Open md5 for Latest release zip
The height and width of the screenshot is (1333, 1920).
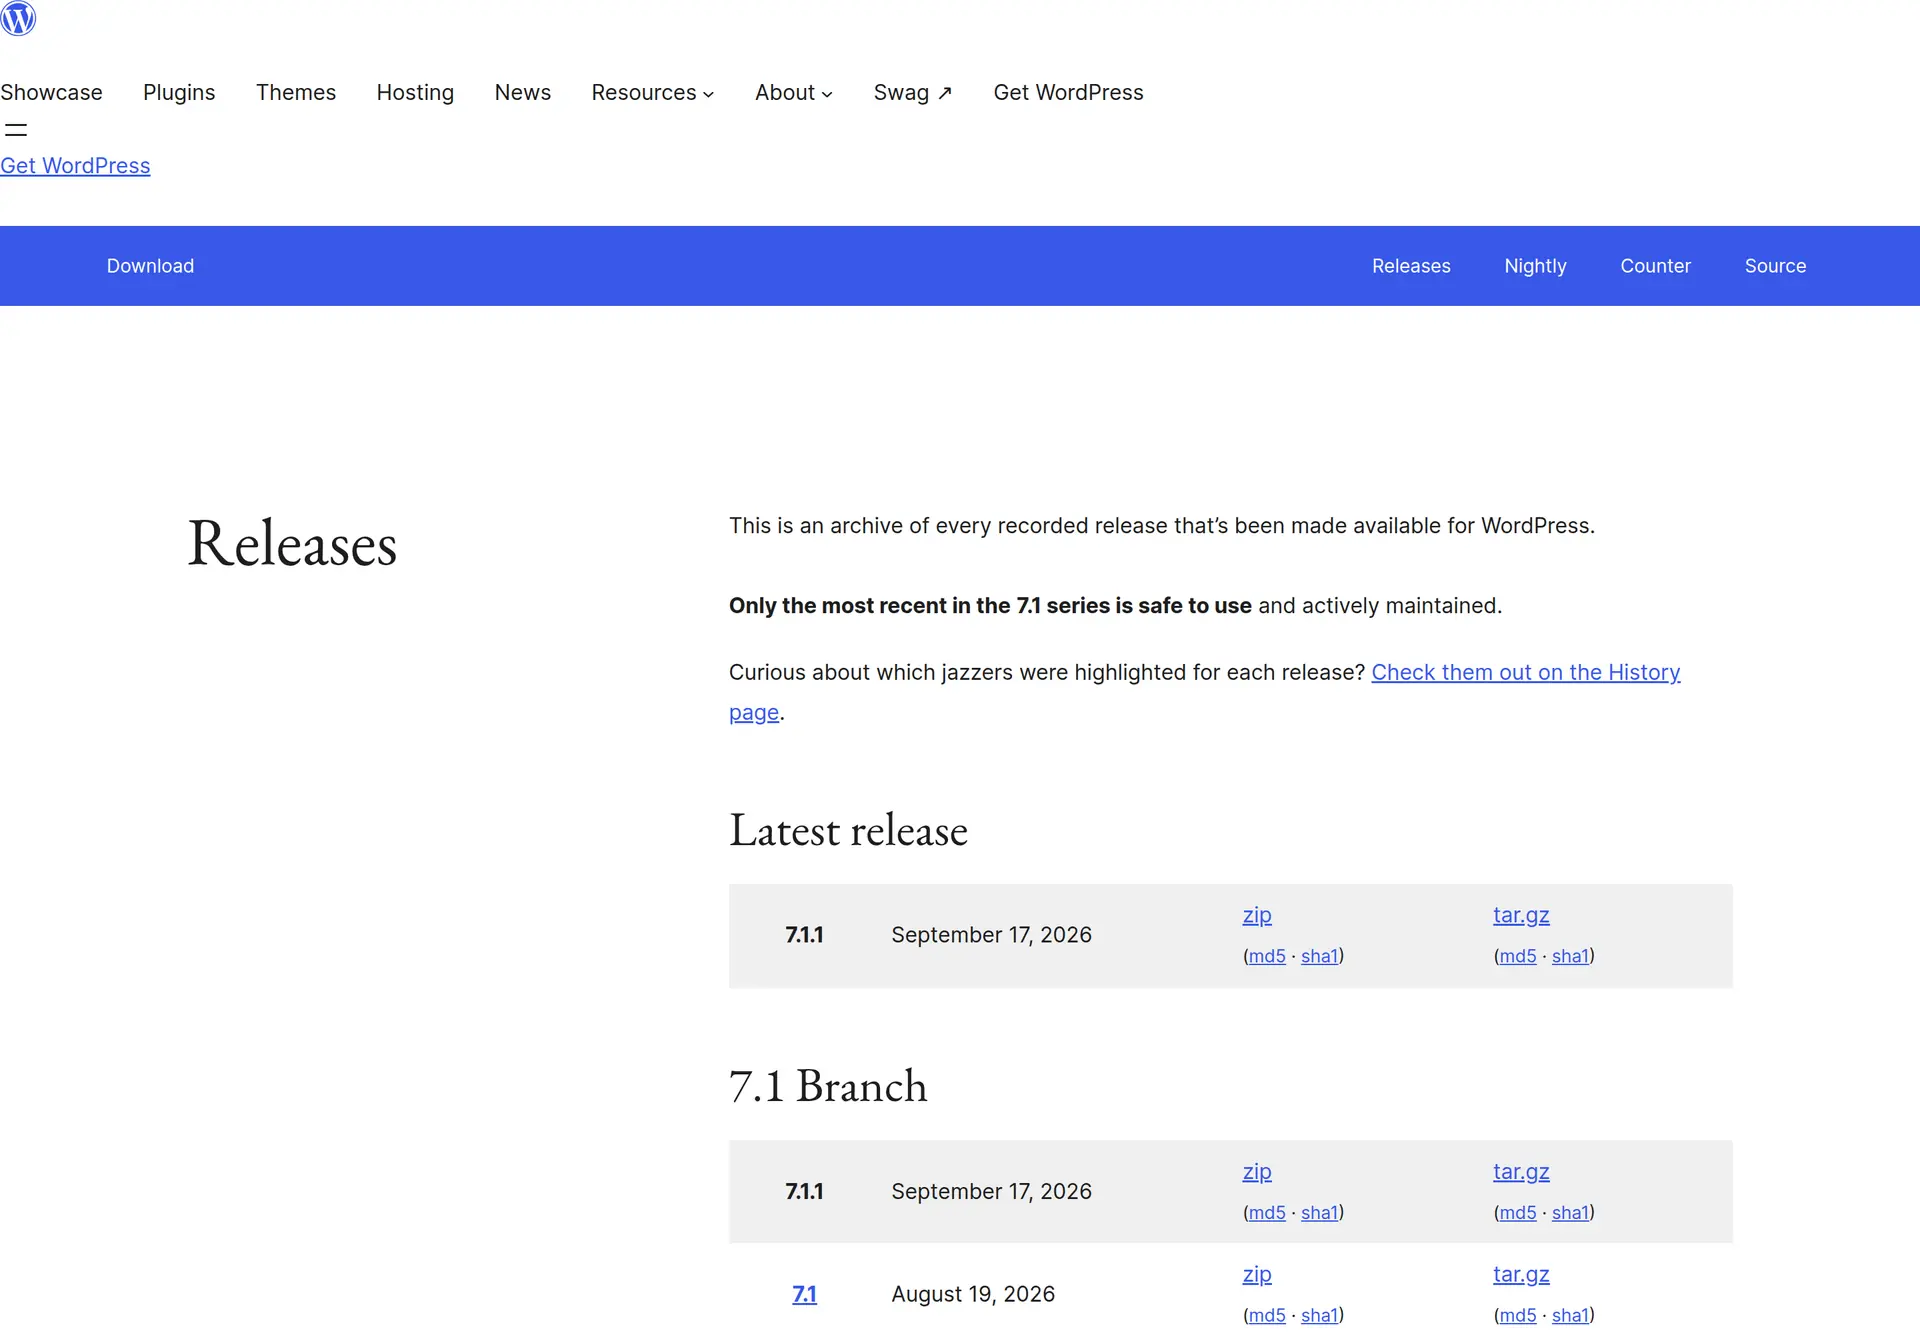1267,956
